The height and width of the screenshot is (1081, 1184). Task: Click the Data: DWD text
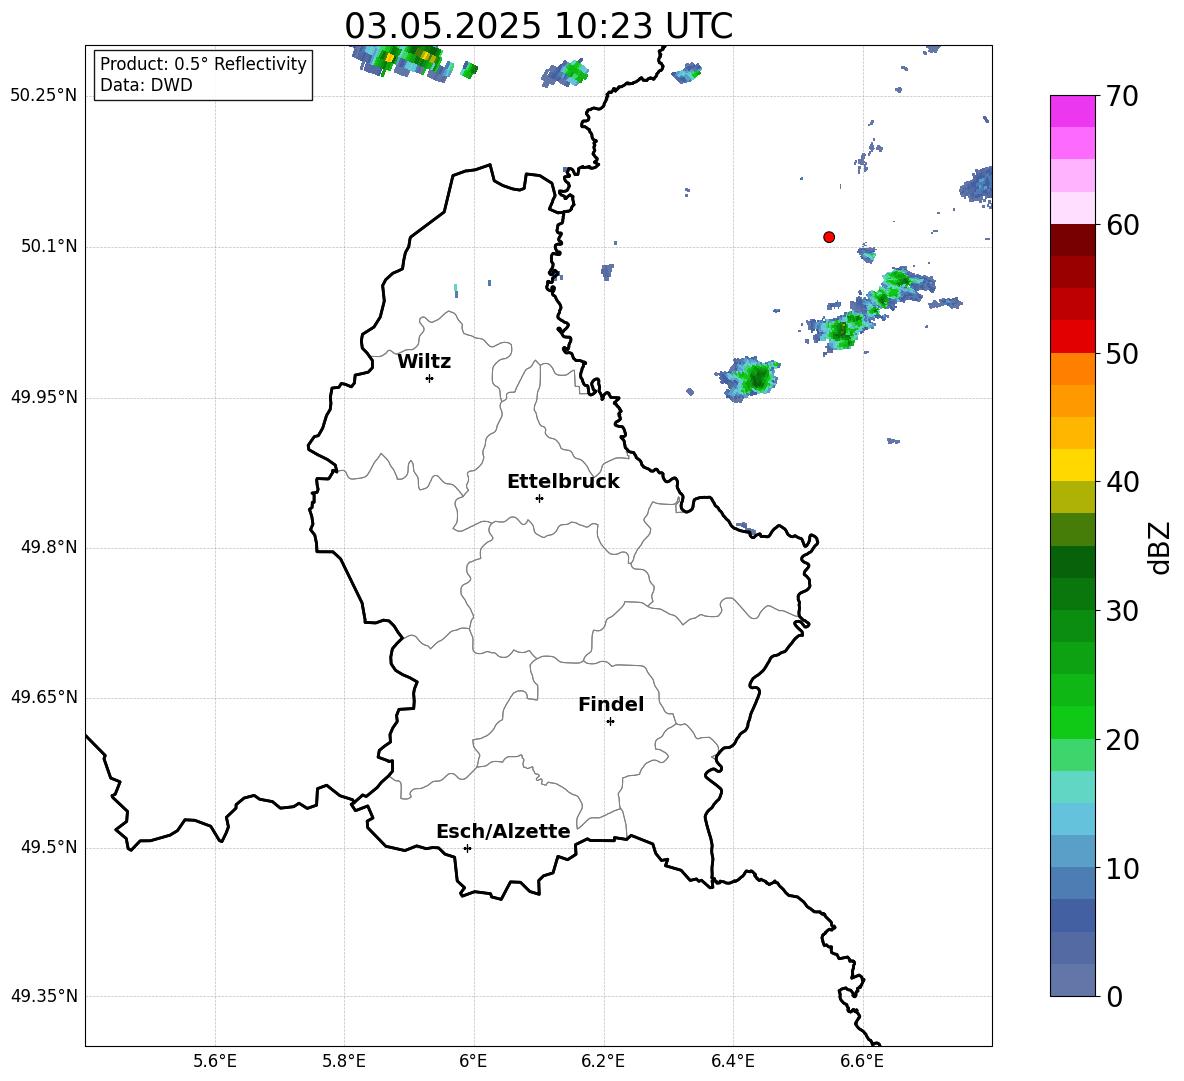[x=146, y=85]
